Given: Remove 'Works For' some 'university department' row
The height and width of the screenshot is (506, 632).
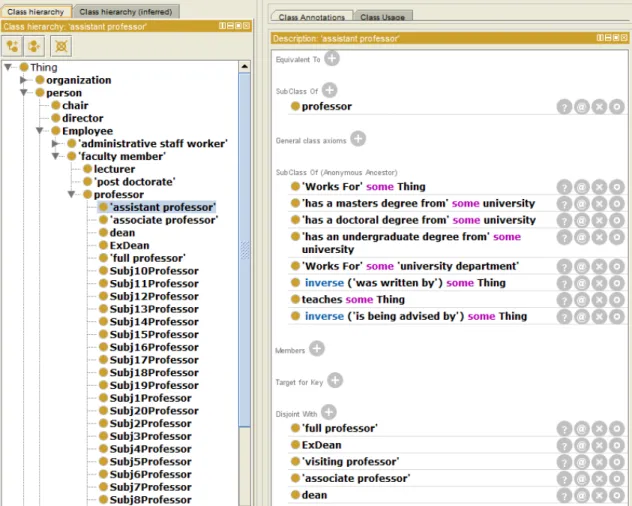Looking at the screenshot, I should click(x=599, y=267).
